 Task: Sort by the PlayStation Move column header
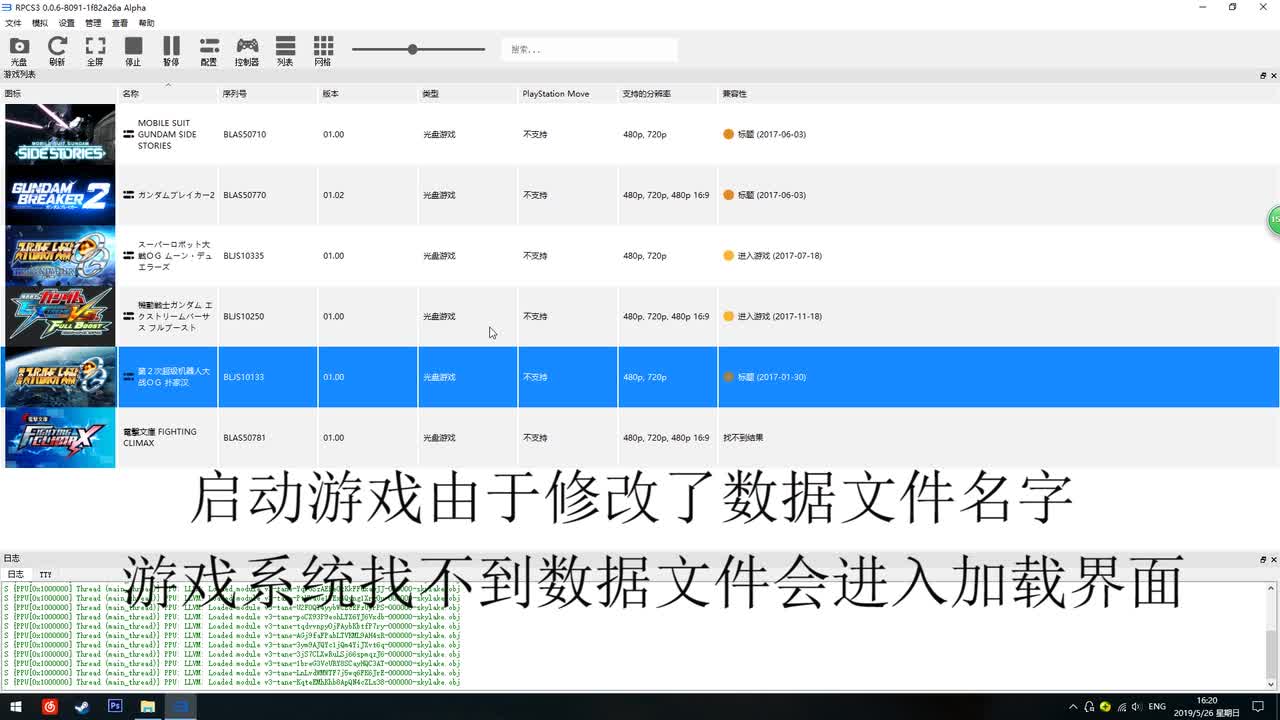click(568, 94)
